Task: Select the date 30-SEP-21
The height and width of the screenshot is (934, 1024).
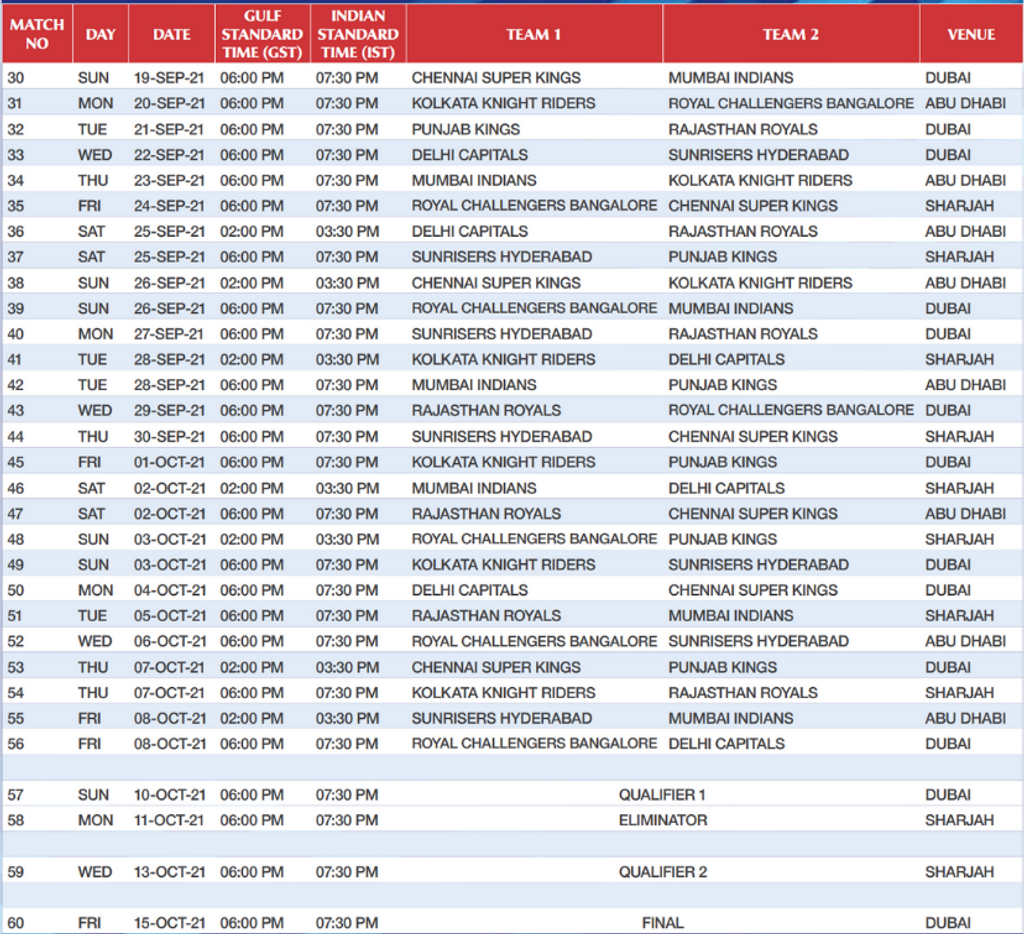Action: pos(169,436)
